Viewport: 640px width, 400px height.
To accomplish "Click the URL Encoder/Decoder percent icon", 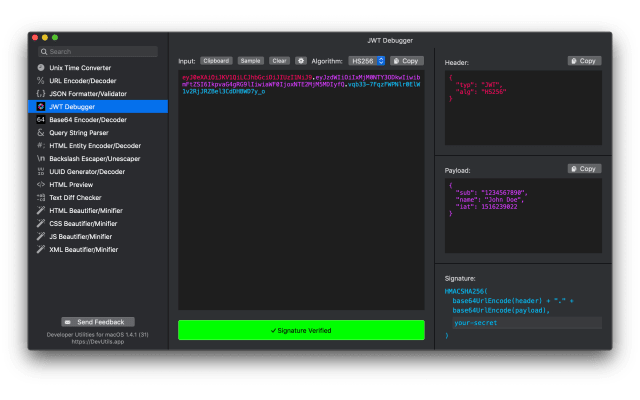I will click(x=41, y=81).
